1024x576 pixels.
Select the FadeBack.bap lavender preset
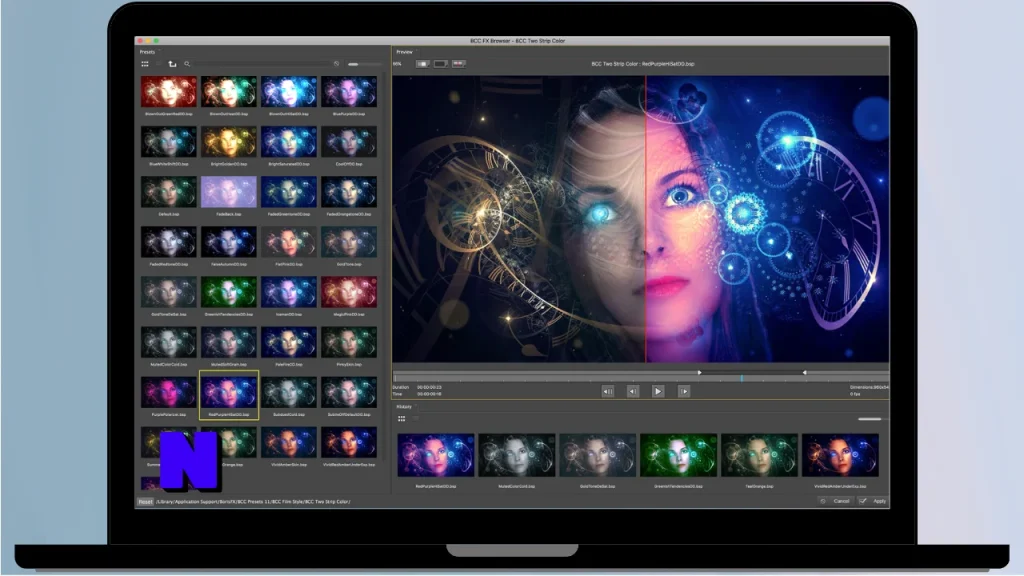(x=229, y=192)
